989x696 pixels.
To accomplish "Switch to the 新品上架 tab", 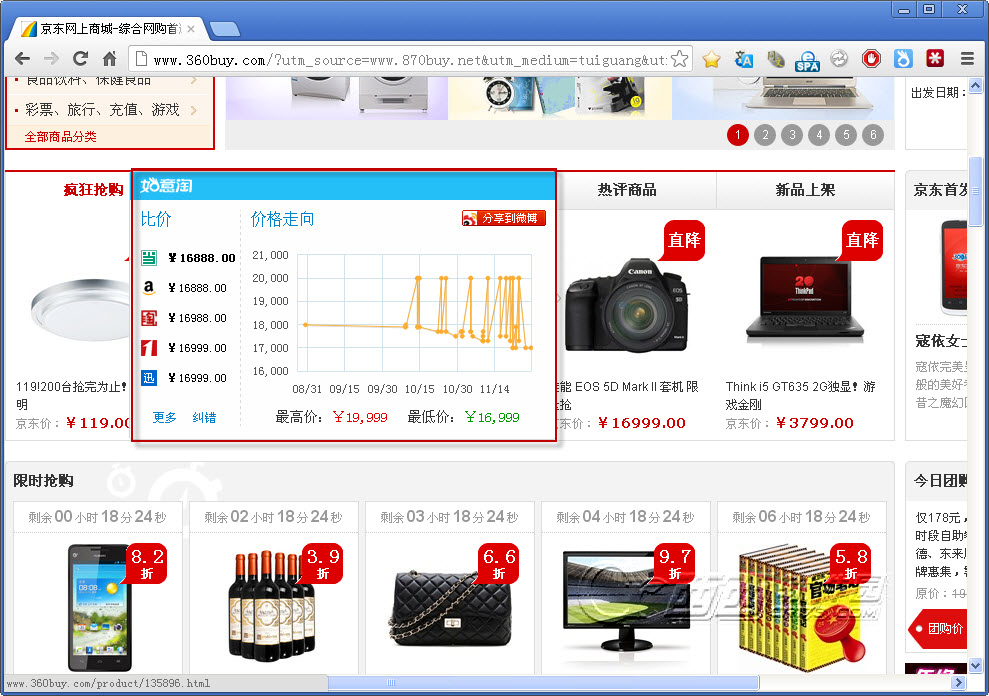I will point(805,190).
